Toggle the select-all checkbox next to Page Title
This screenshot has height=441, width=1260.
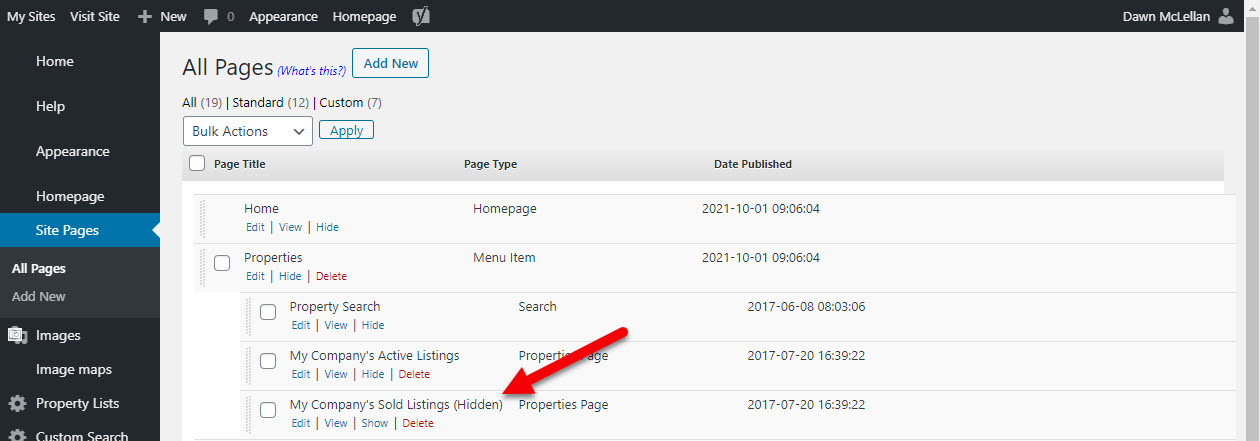point(197,164)
